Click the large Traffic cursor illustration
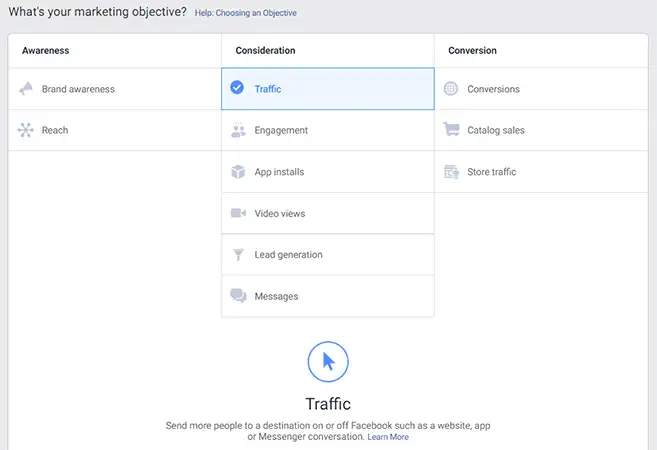Image resolution: width=657 pixels, height=450 pixels. (328, 362)
